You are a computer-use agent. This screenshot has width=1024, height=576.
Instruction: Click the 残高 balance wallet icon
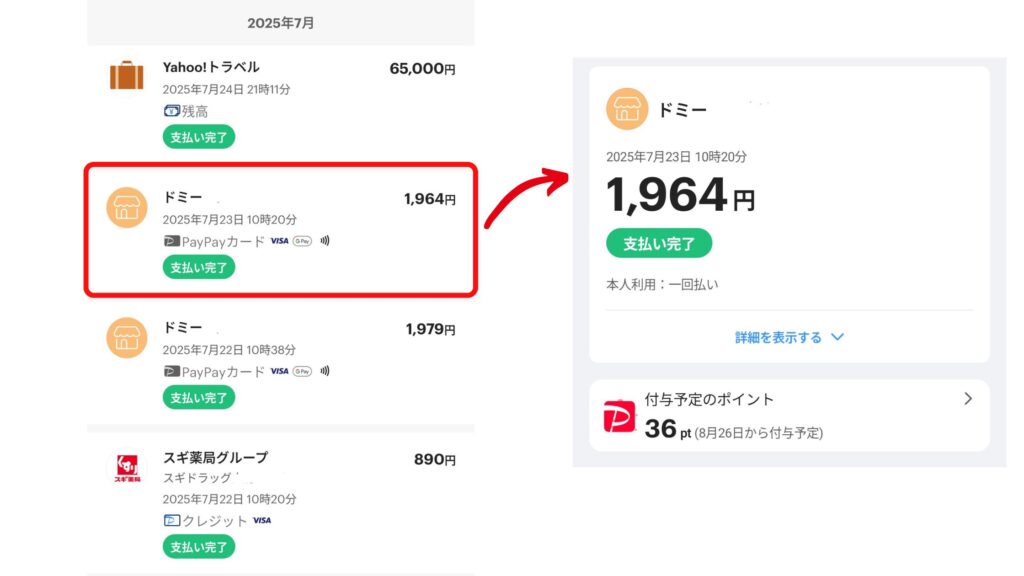coord(171,111)
